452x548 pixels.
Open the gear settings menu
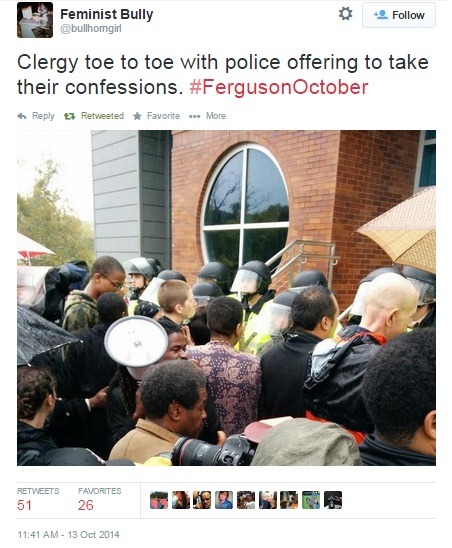345,14
